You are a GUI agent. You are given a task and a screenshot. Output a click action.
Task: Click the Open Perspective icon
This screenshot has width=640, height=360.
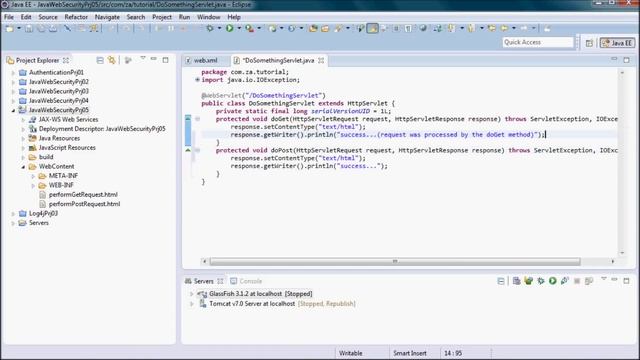tap(589, 43)
